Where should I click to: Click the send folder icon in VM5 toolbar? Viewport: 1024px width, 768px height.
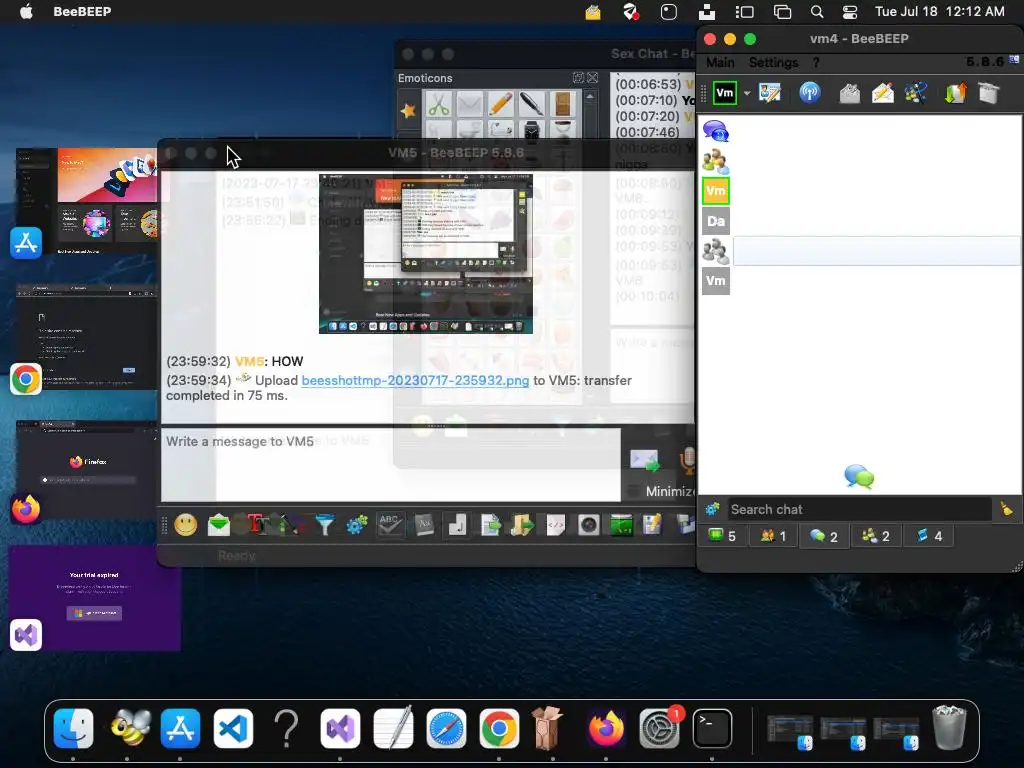tap(522, 524)
